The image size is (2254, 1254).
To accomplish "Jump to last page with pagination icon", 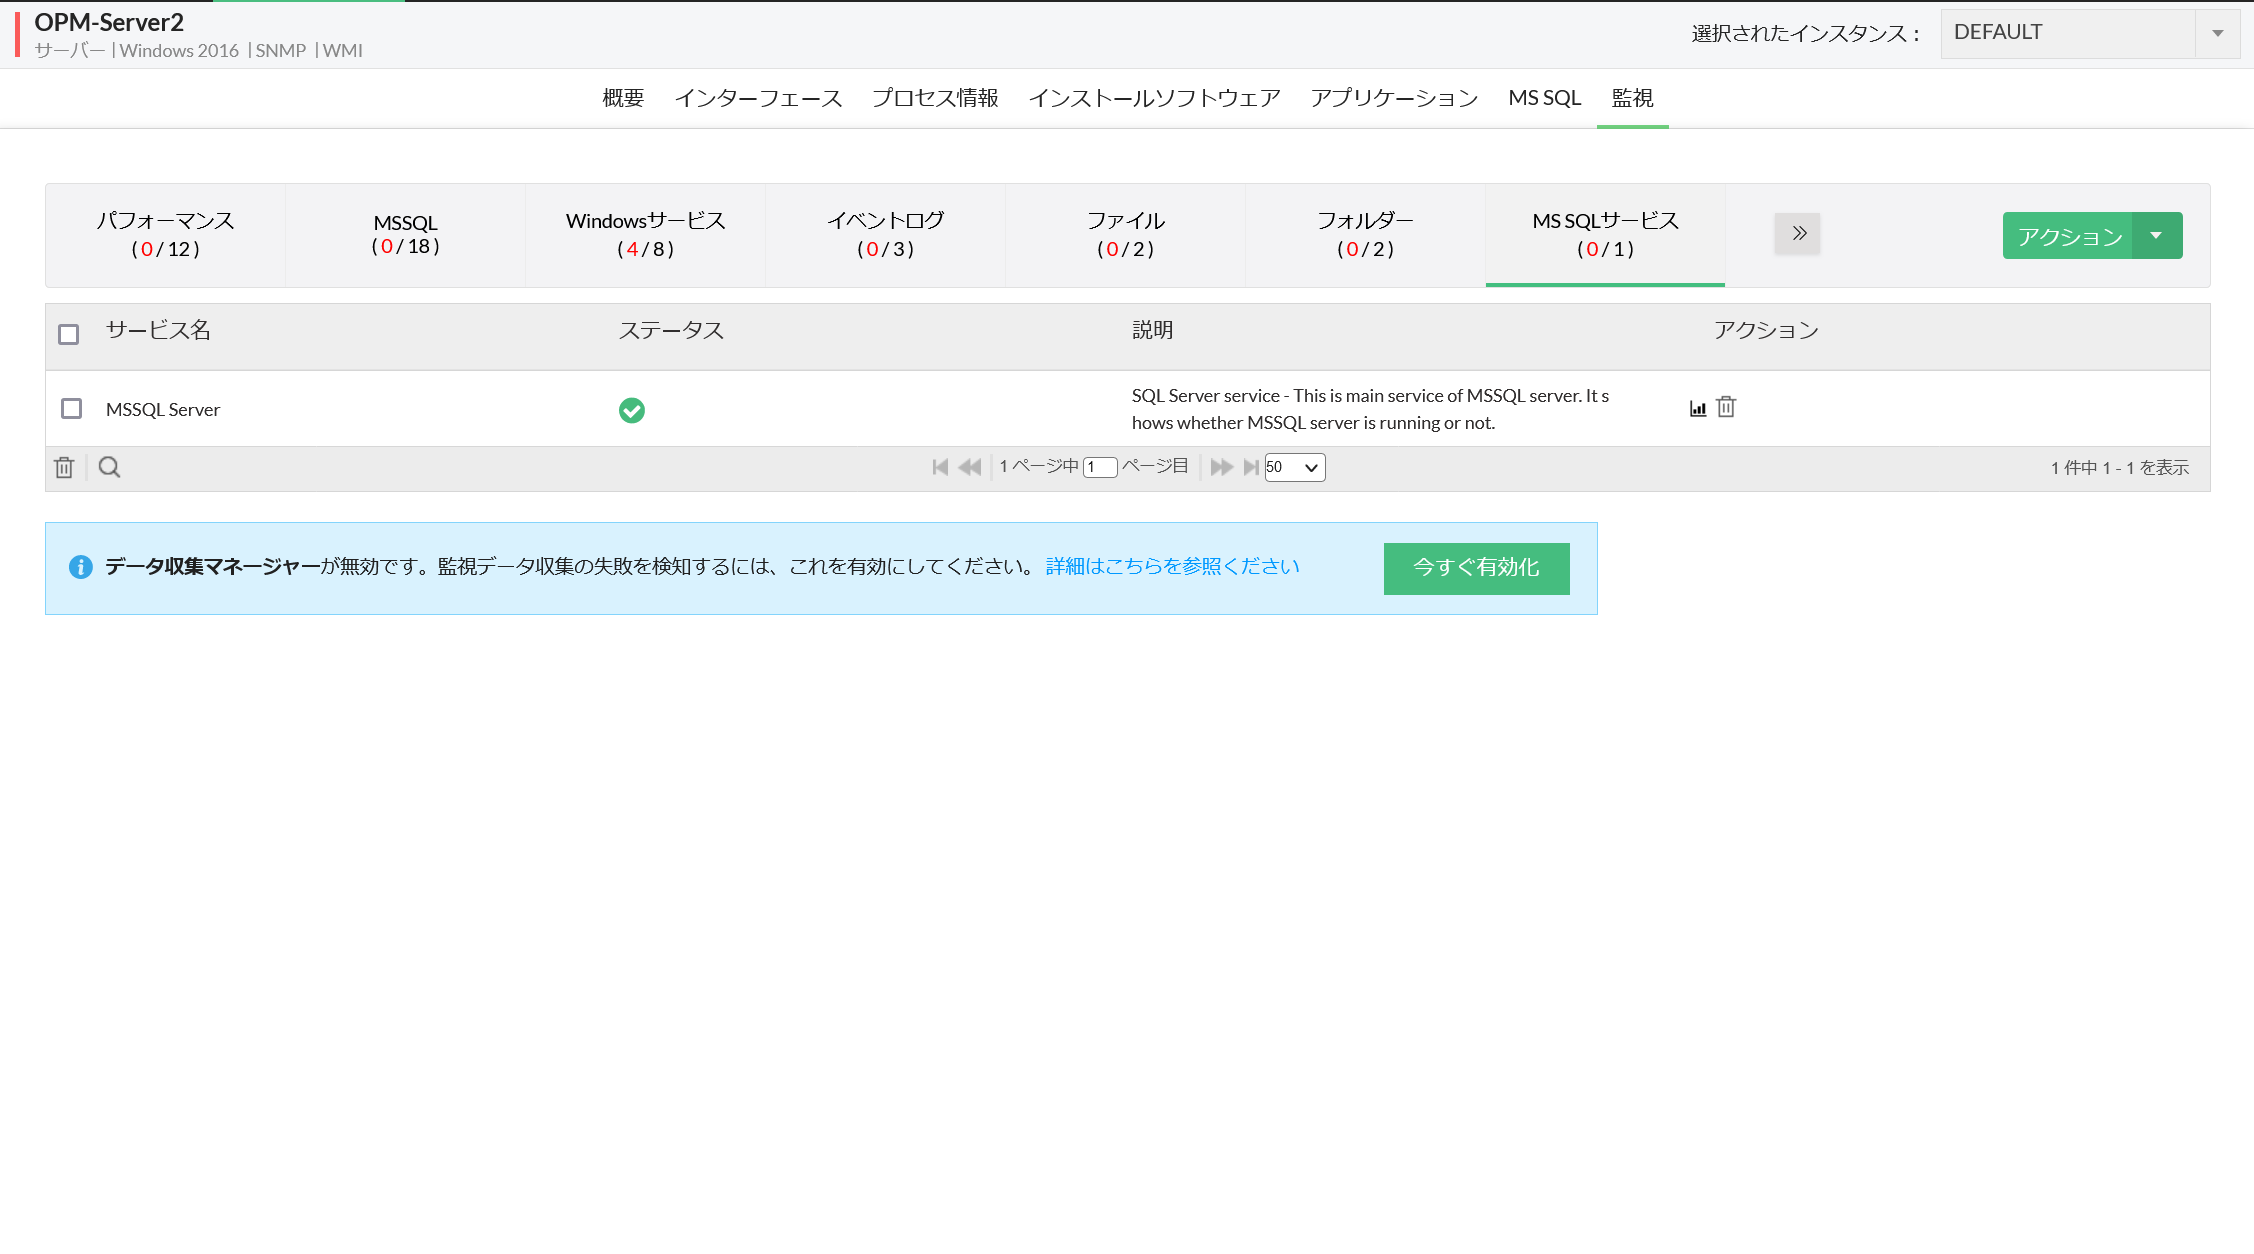I will [x=1251, y=467].
